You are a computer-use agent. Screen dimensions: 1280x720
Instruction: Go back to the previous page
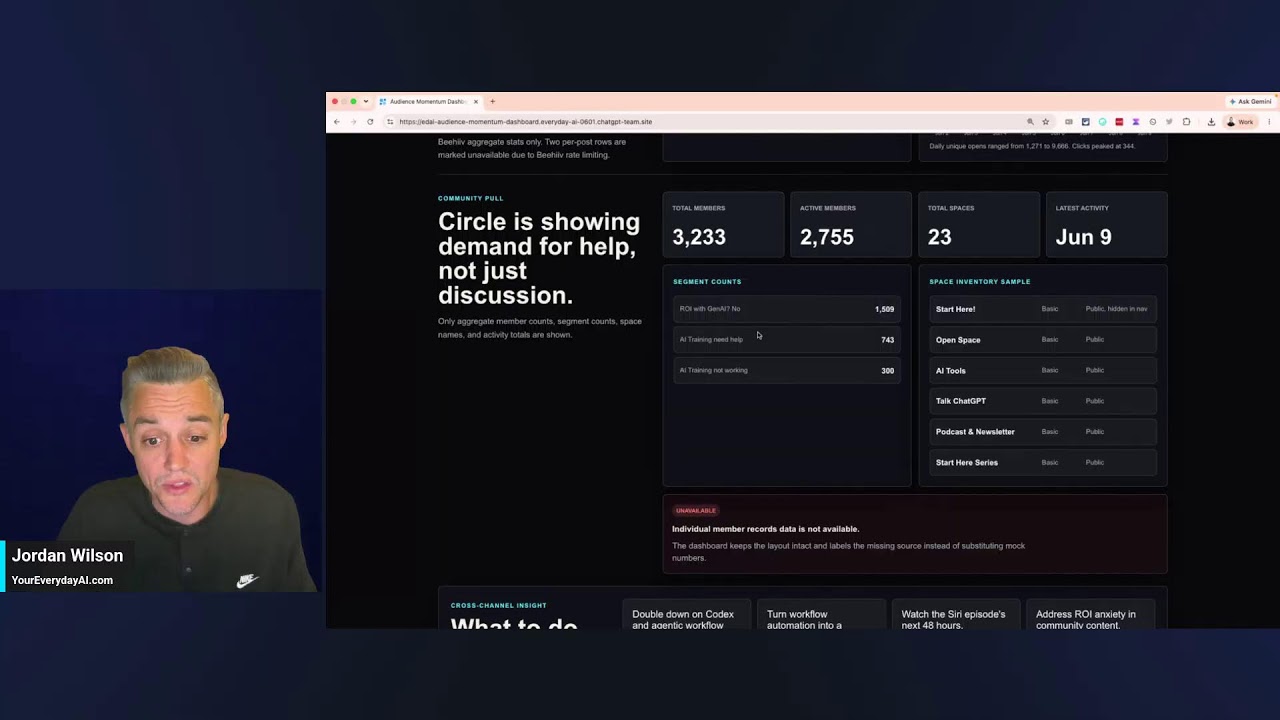[337, 122]
